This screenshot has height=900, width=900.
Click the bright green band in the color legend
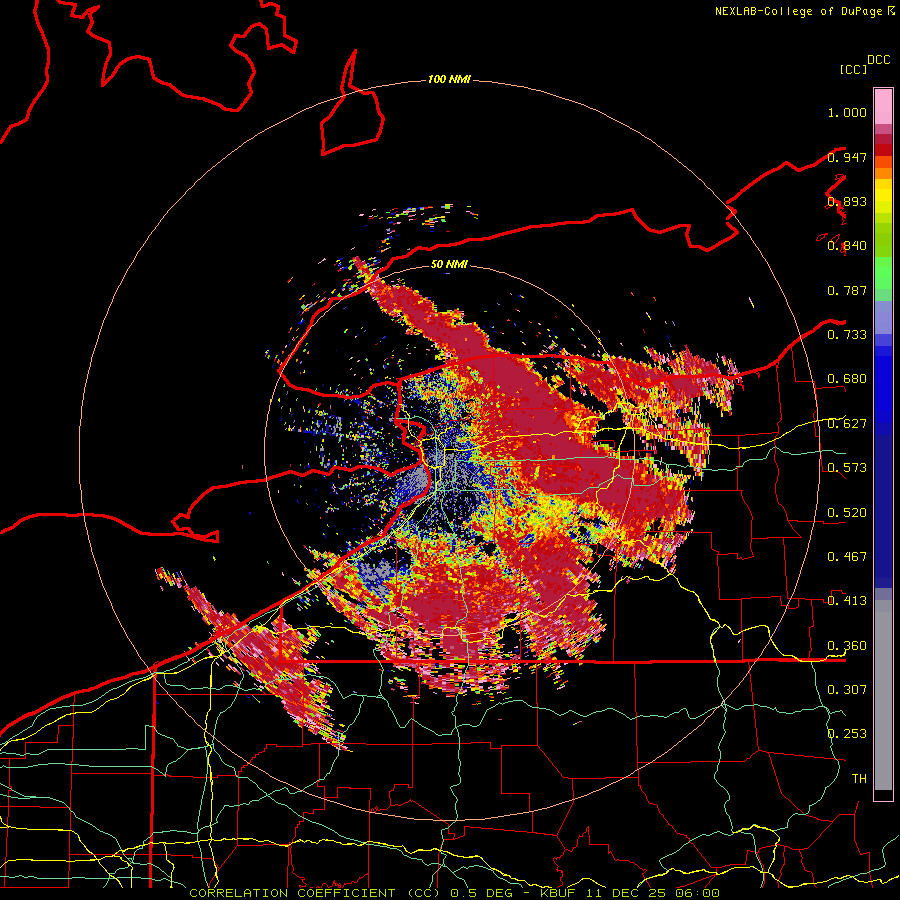pos(883,273)
